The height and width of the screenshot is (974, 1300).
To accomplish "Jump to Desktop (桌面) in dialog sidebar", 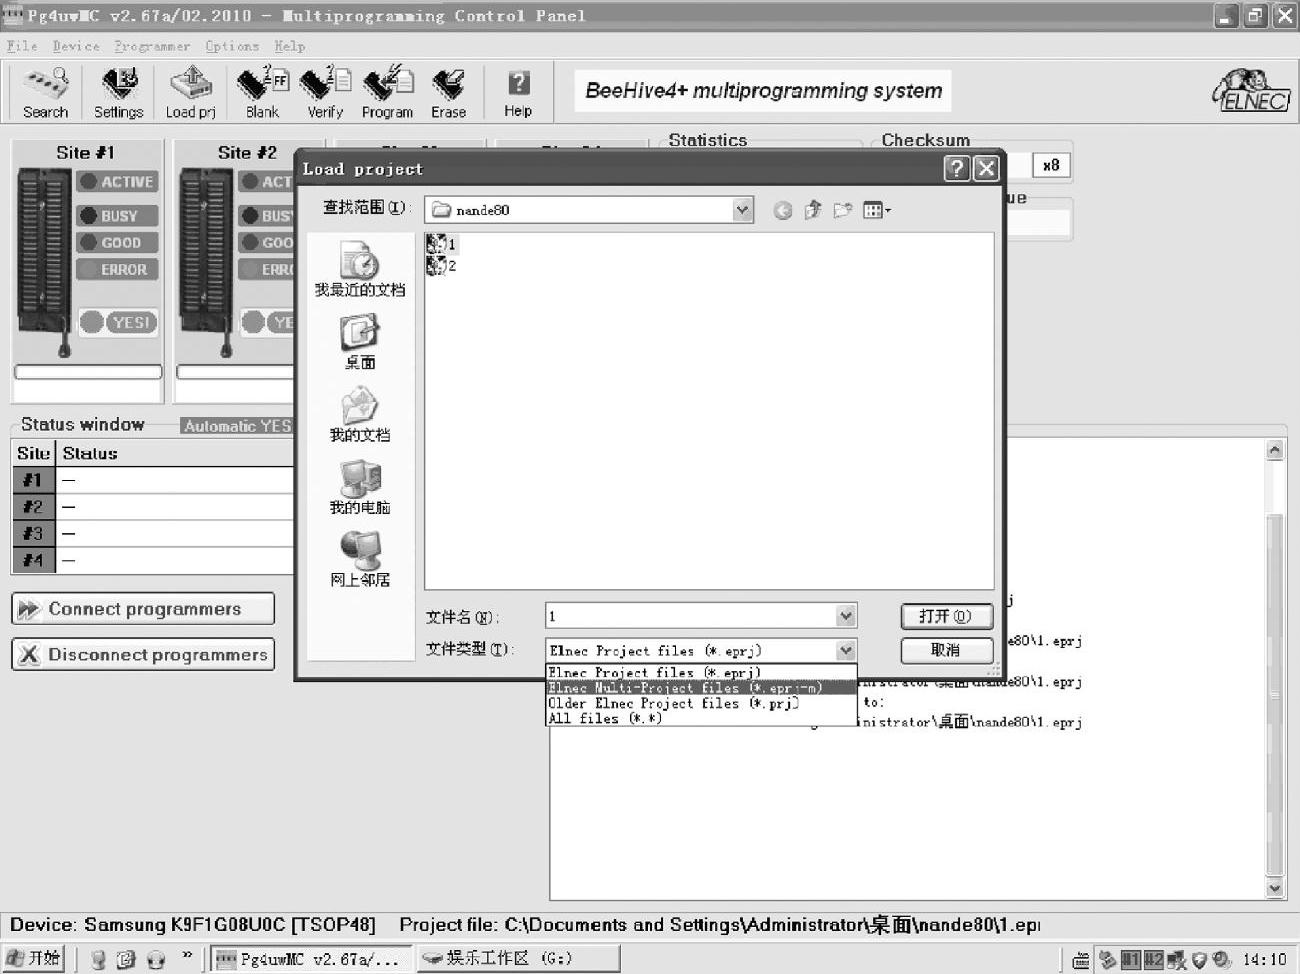I will [360, 342].
